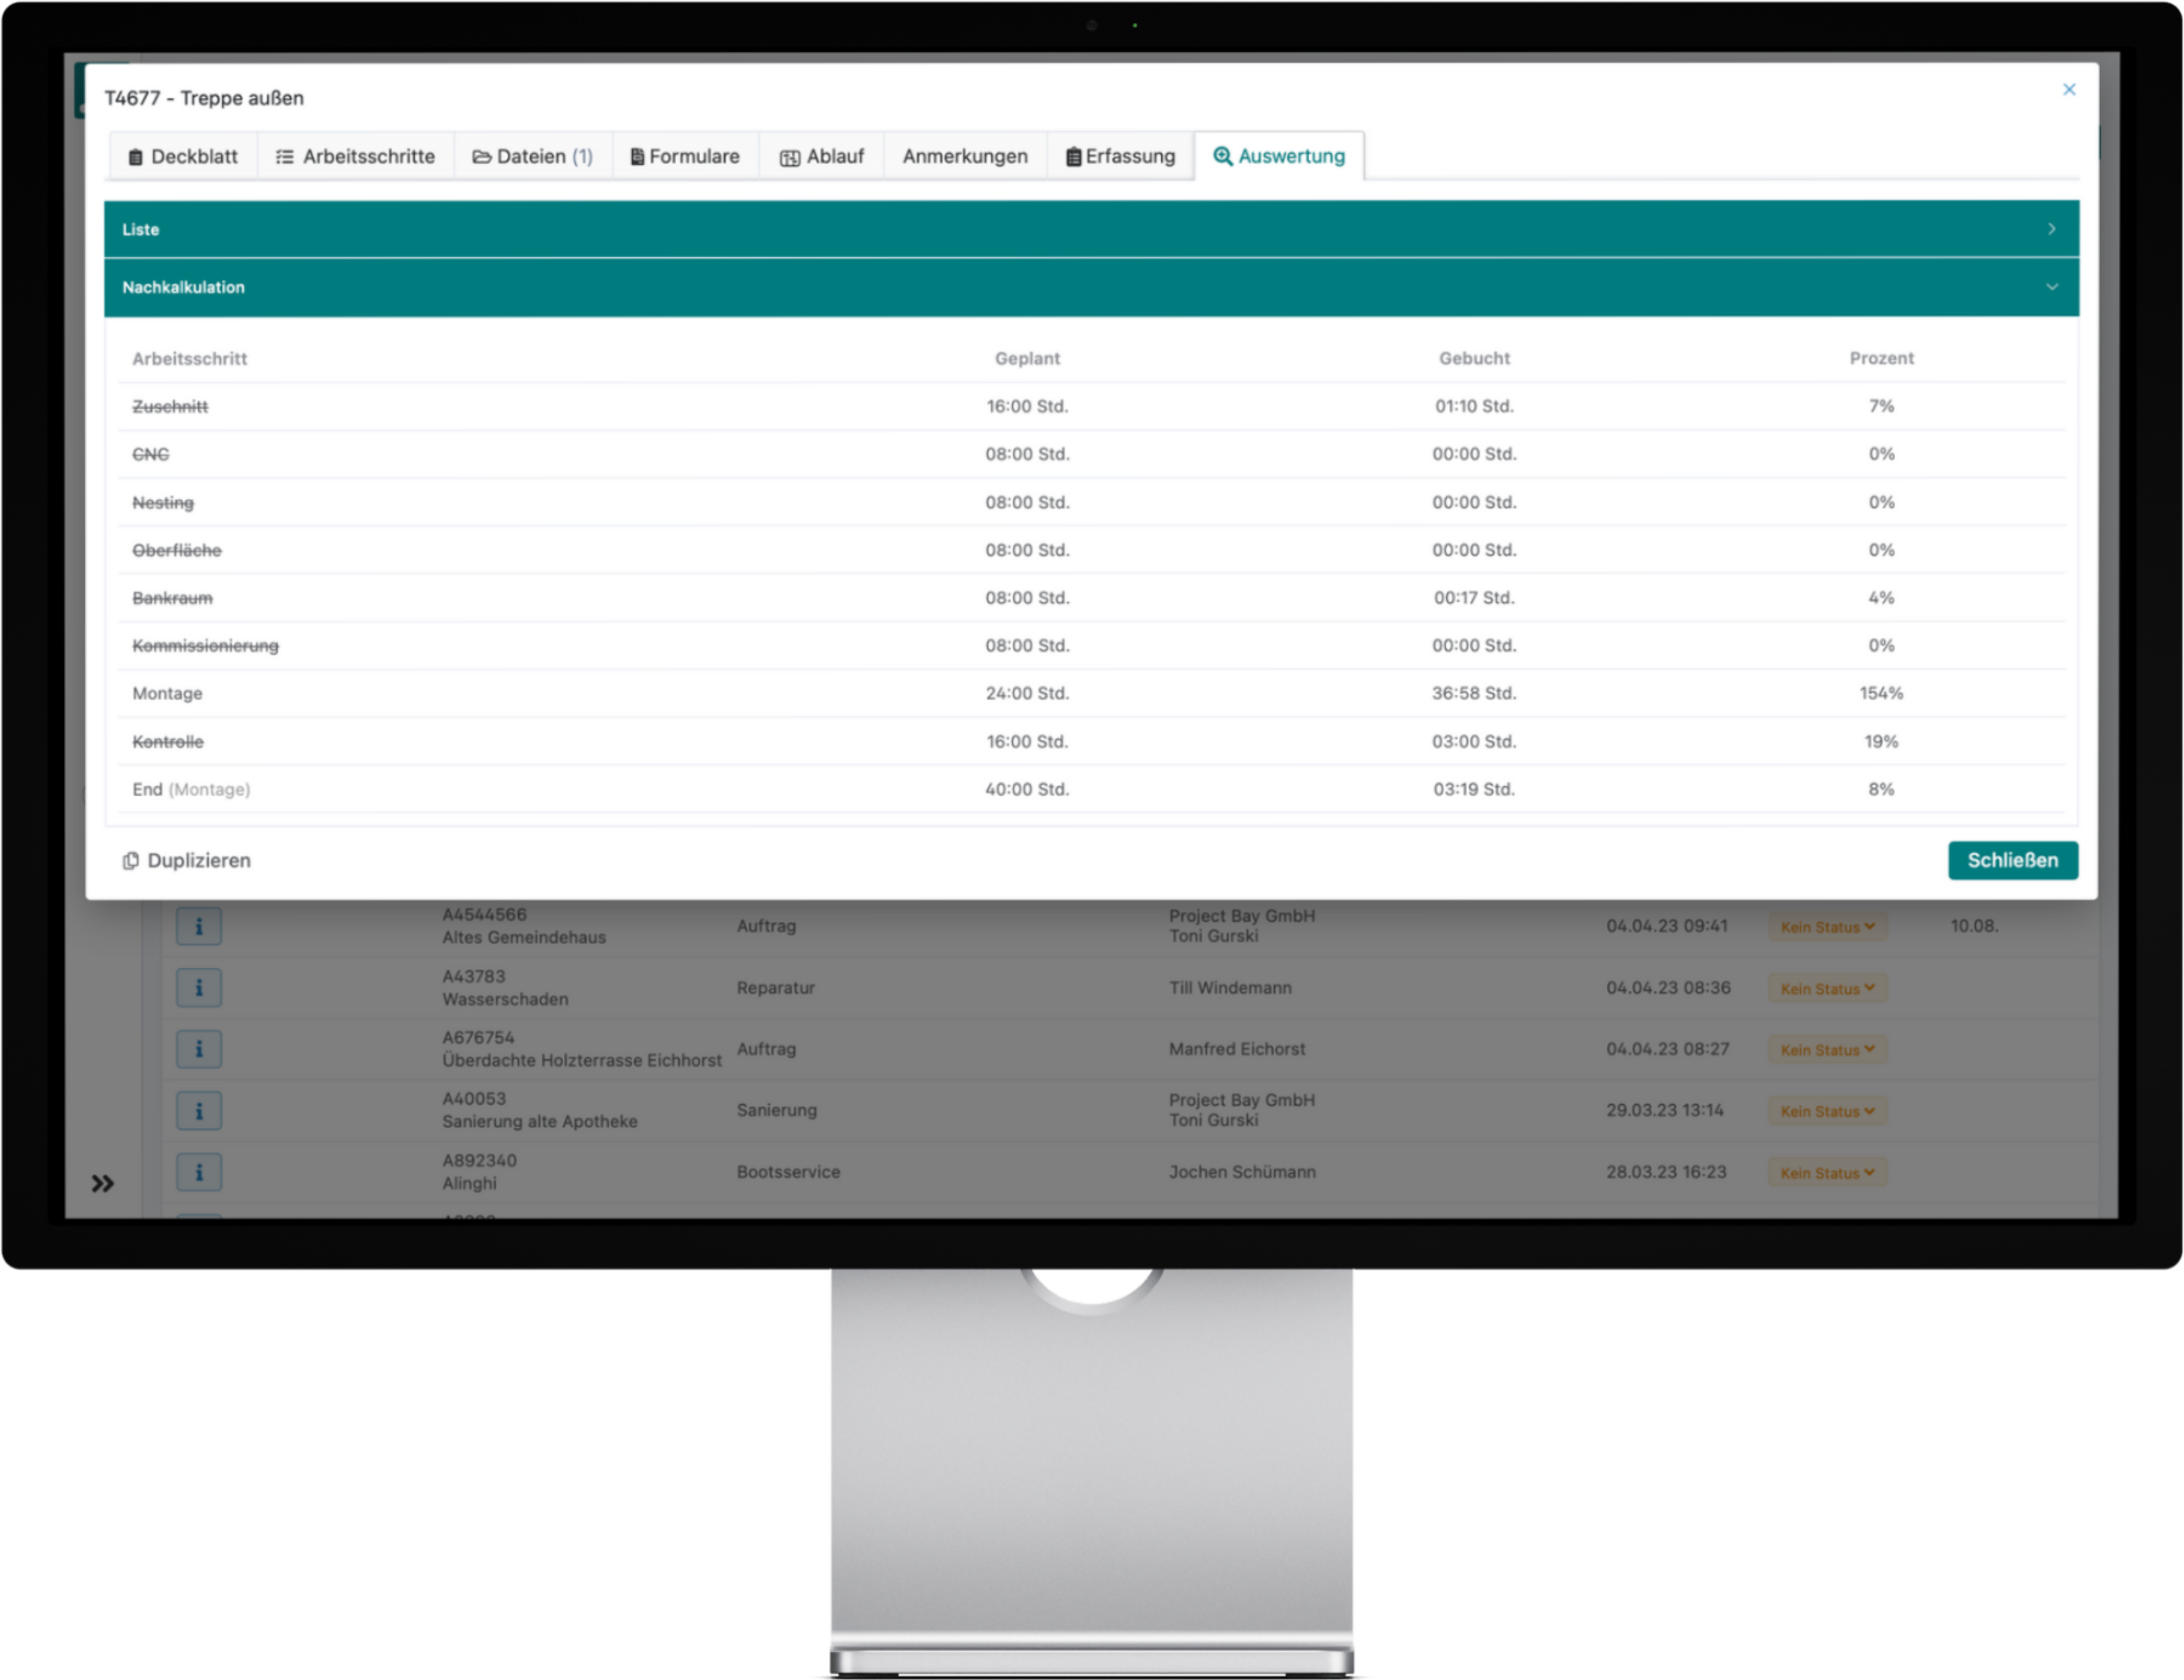Click the Duplizieren copy icon

[131, 861]
